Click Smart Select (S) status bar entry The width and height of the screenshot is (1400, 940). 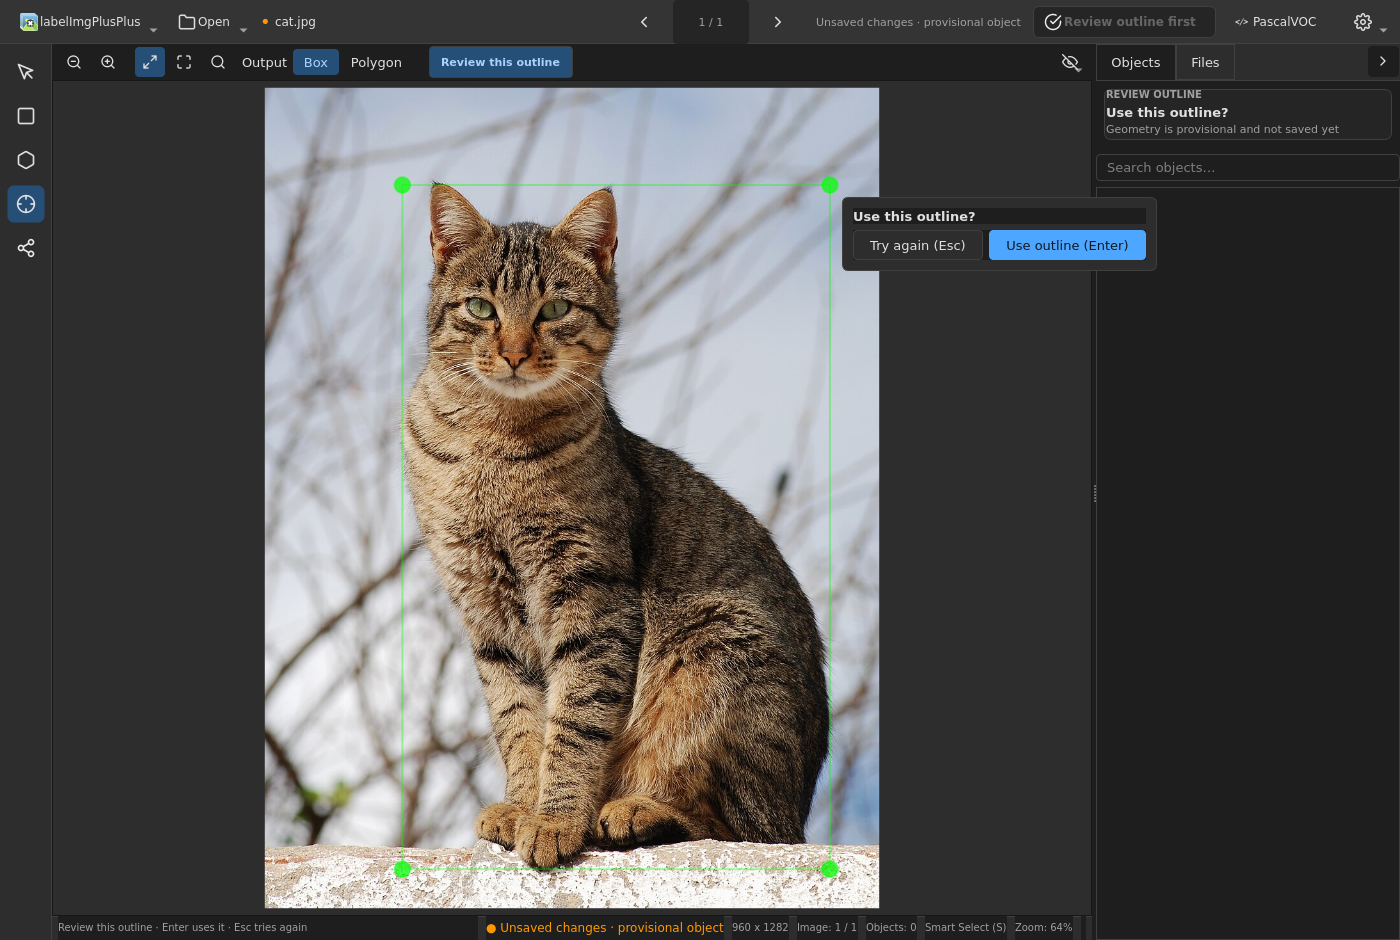pyautogui.click(x=965, y=927)
